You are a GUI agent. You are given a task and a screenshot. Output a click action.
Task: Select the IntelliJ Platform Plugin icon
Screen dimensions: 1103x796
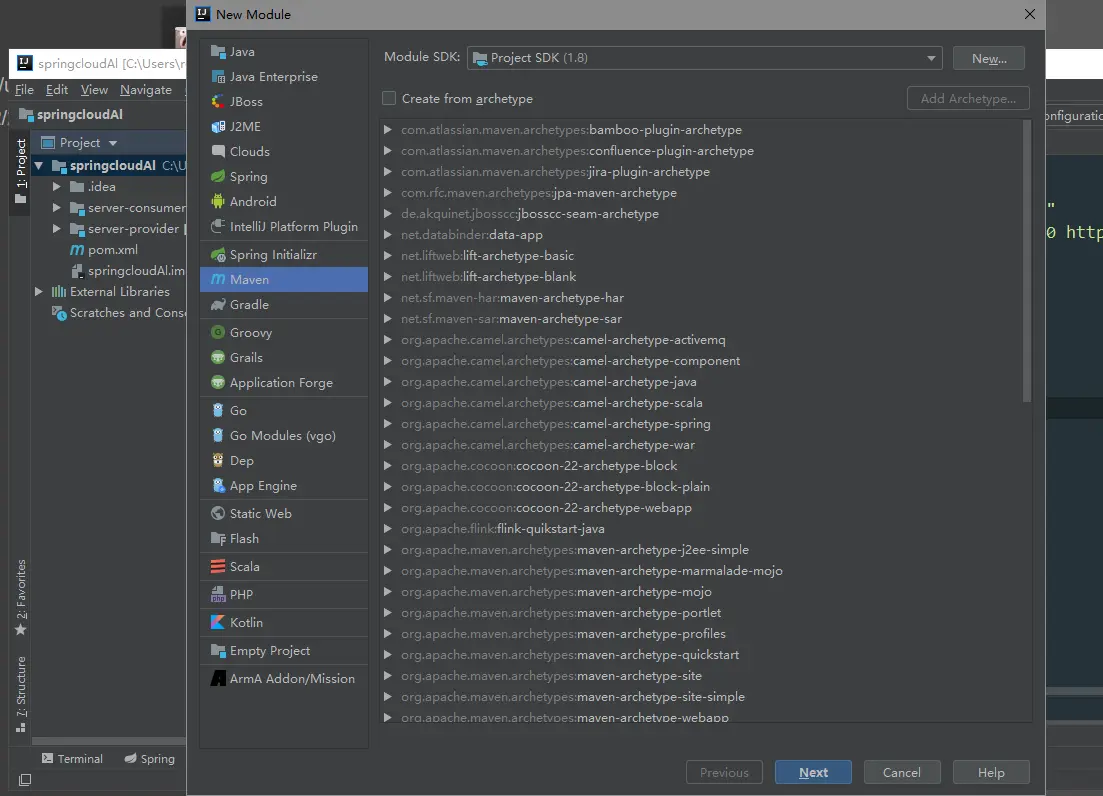218,226
